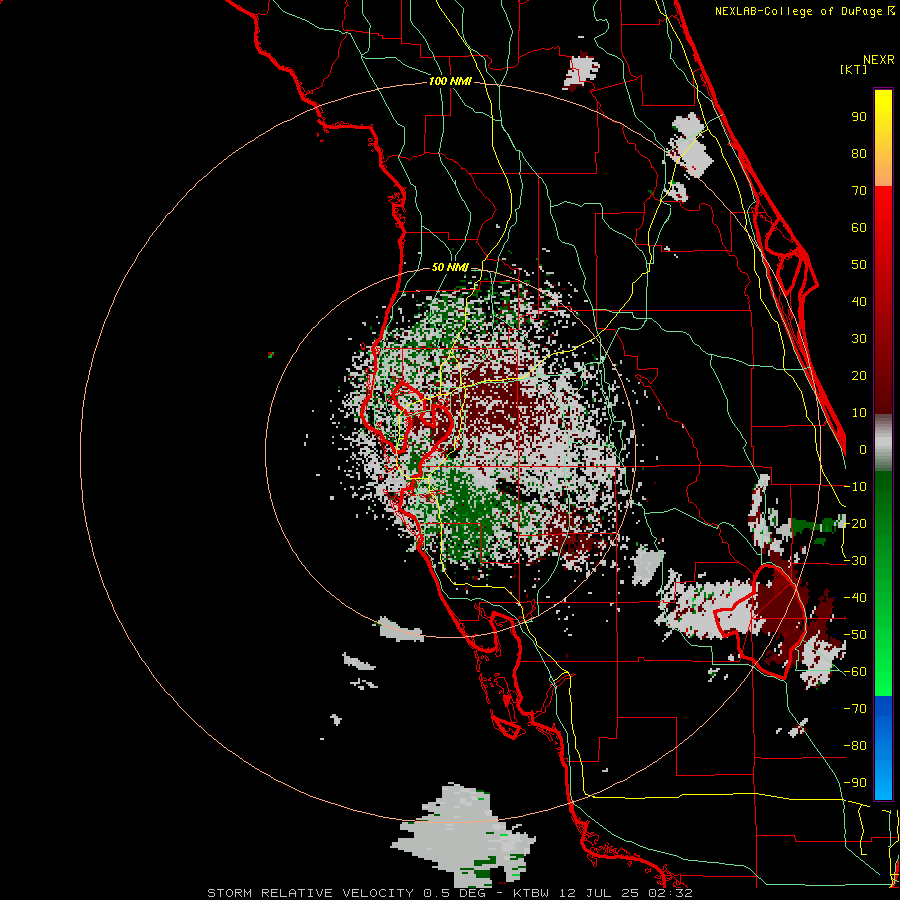Click the -80 value on velocity scale
The height and width of the screenshot is (900, 900).
tap(855, 746)
